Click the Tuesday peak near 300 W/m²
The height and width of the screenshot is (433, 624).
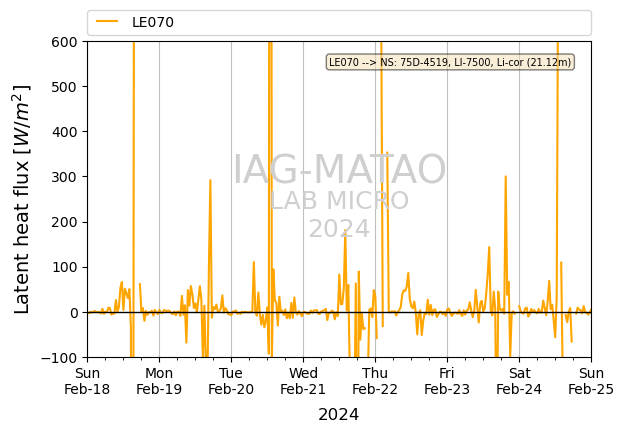pos(210,181)
